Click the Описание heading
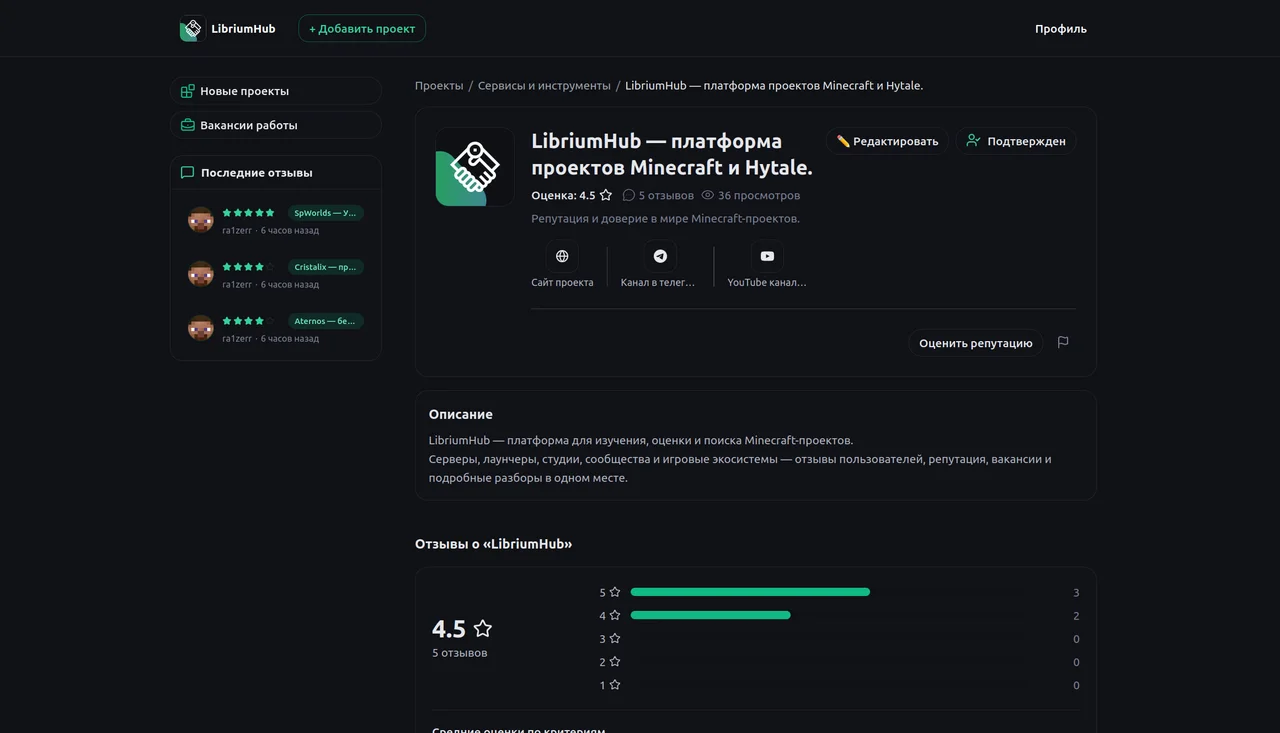1280x733 pixels. tap(461, 414)
